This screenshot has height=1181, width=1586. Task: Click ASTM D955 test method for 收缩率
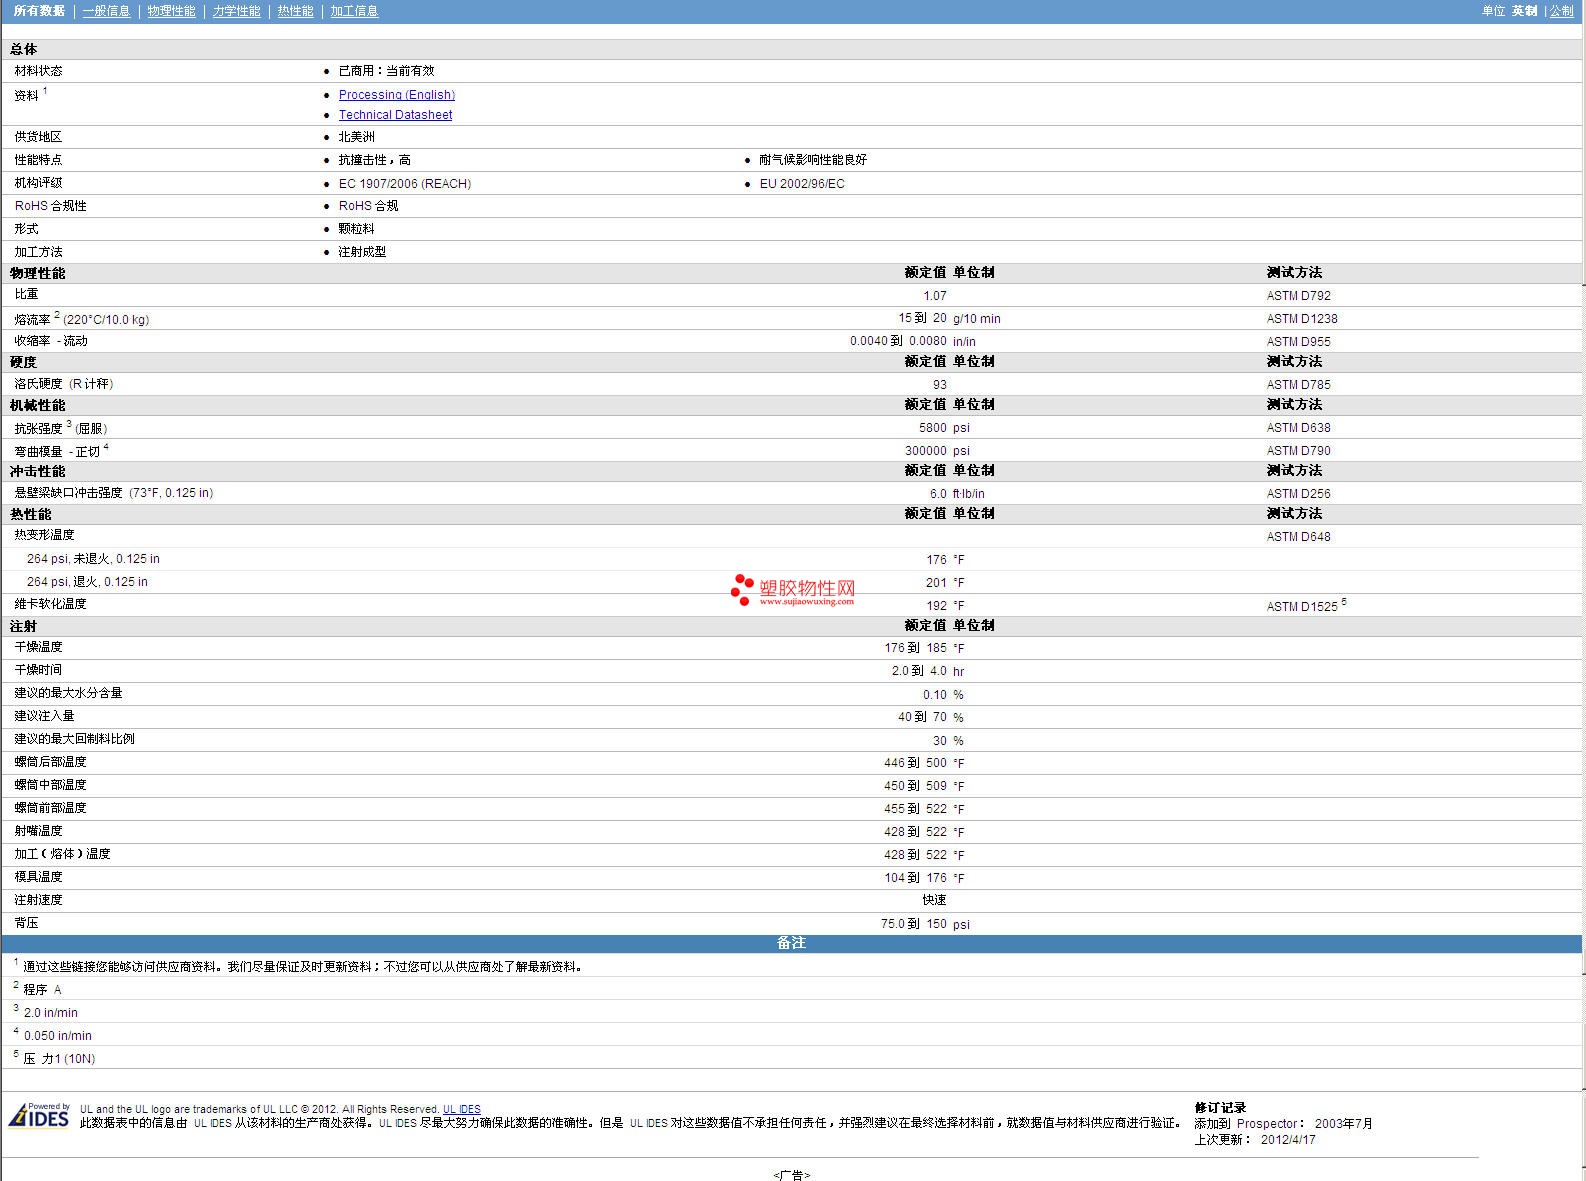(x=1298, y=342)
